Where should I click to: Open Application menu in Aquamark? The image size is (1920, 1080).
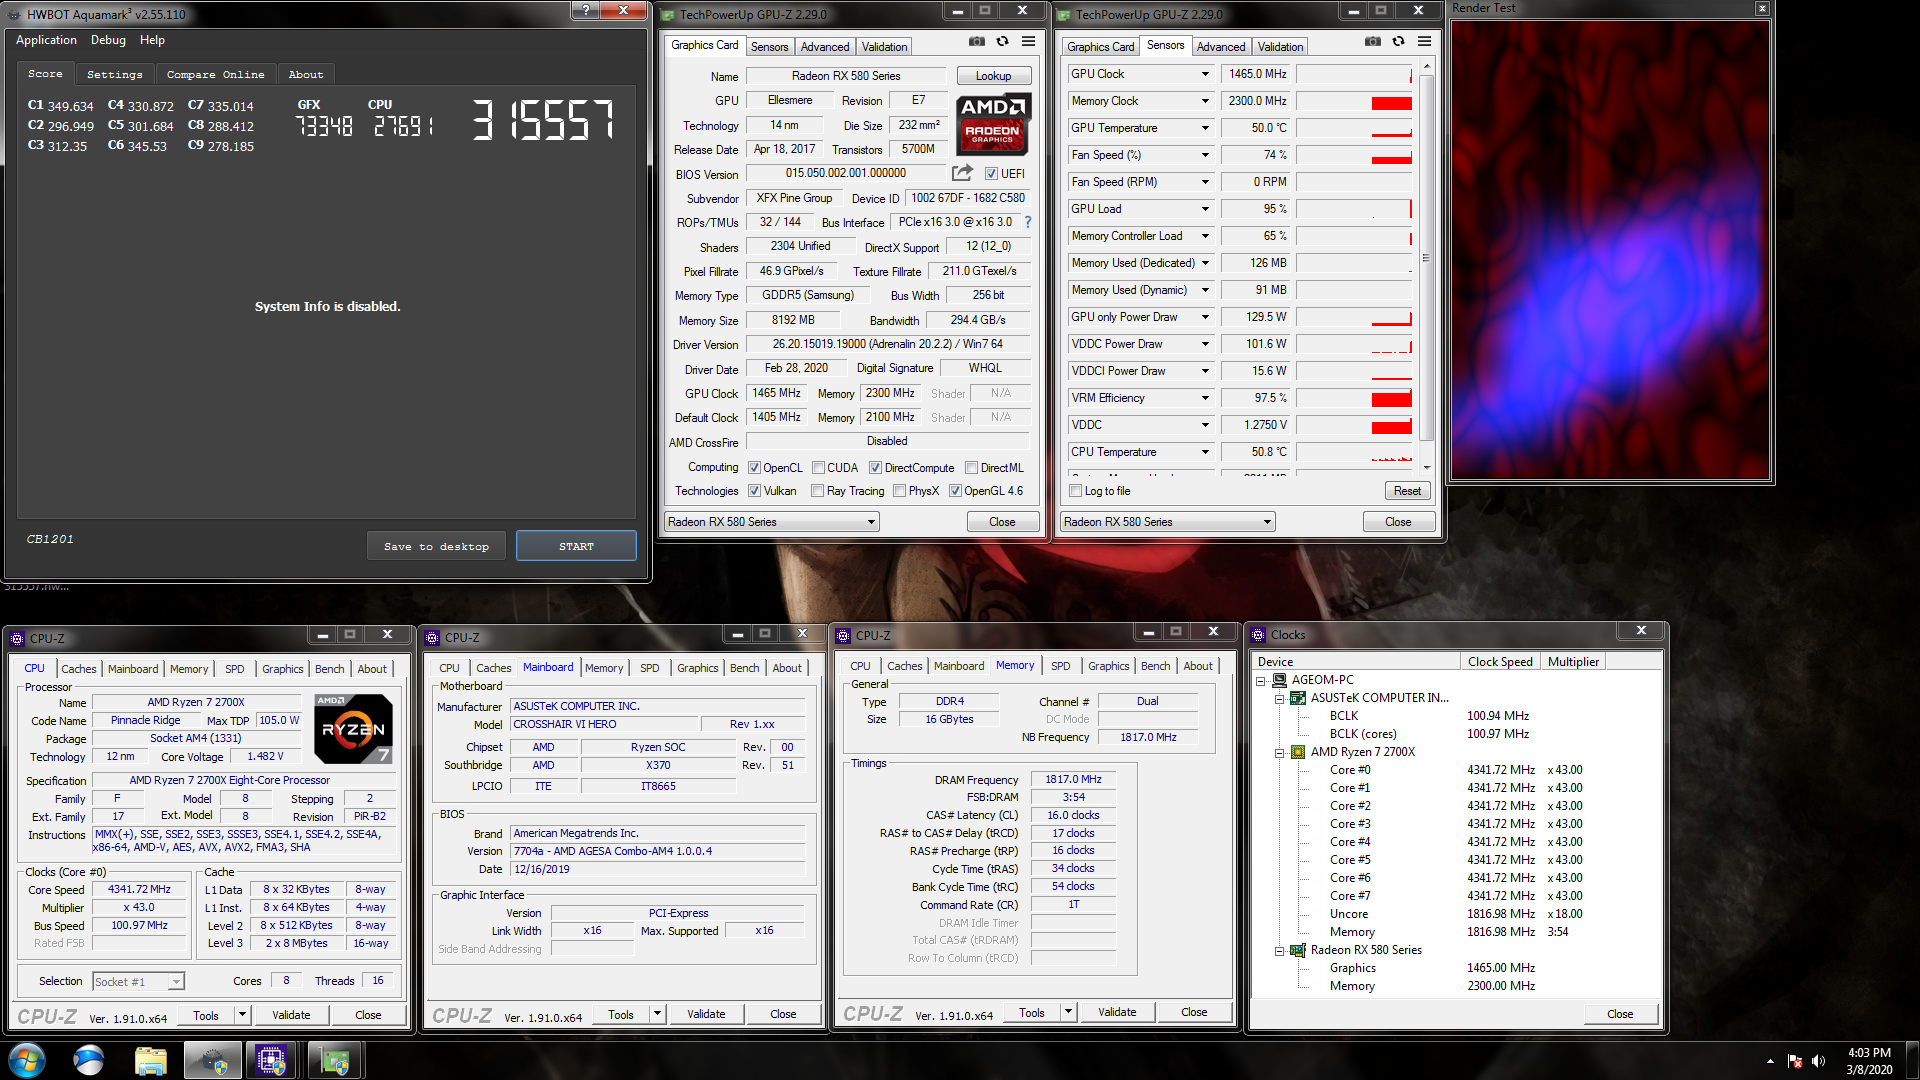coord(46,40)
